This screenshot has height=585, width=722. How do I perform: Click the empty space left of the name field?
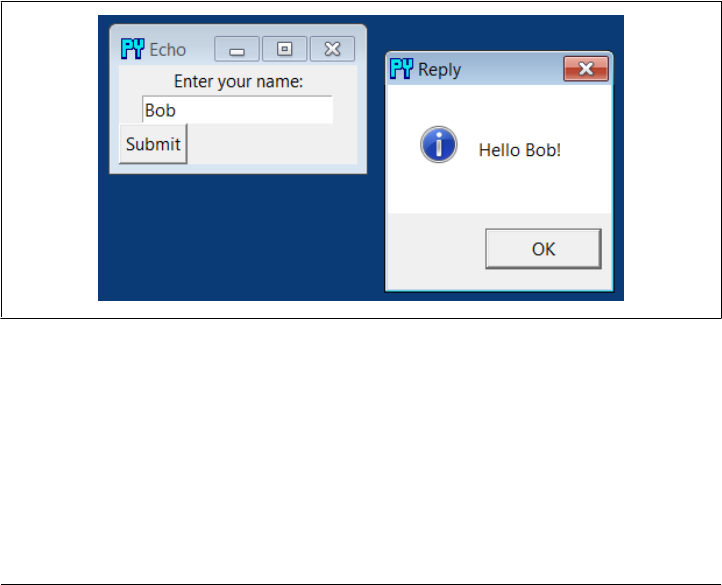(130, 110)
